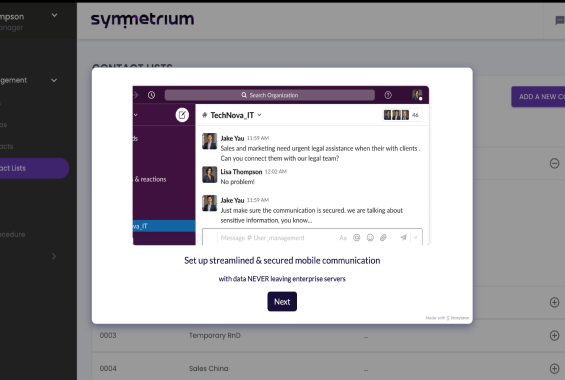Click the Made with Storylane link

coord(447,318)
